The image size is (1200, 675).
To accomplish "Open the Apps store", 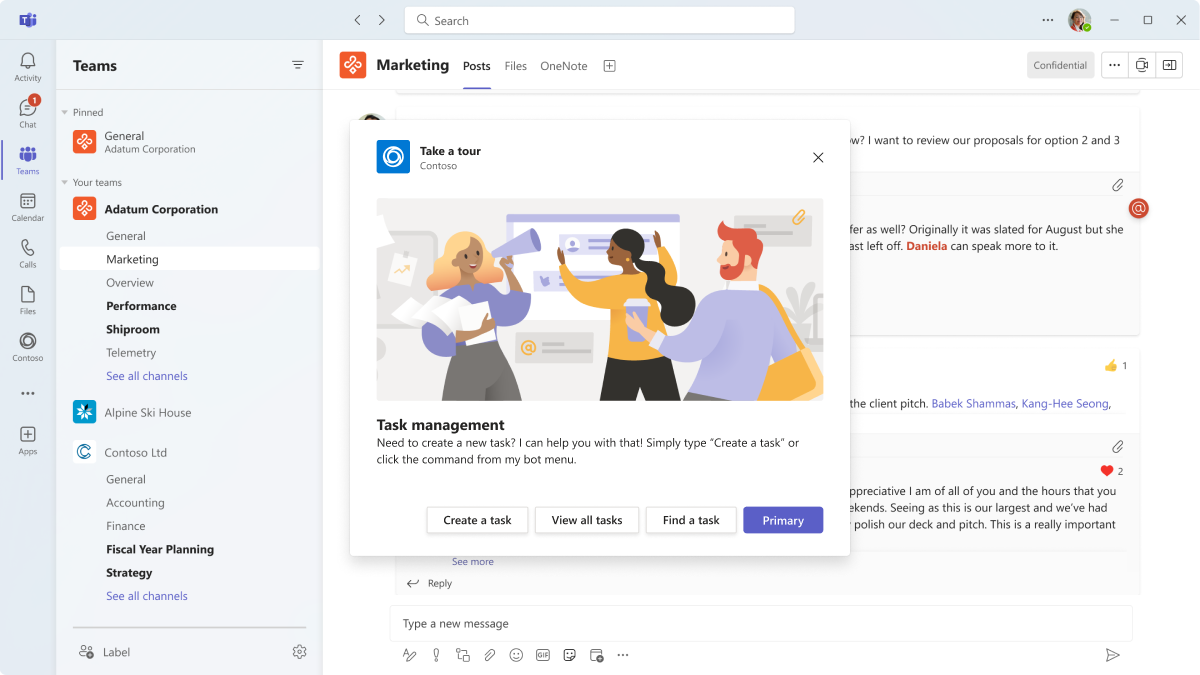I will [x=28, y=440].
